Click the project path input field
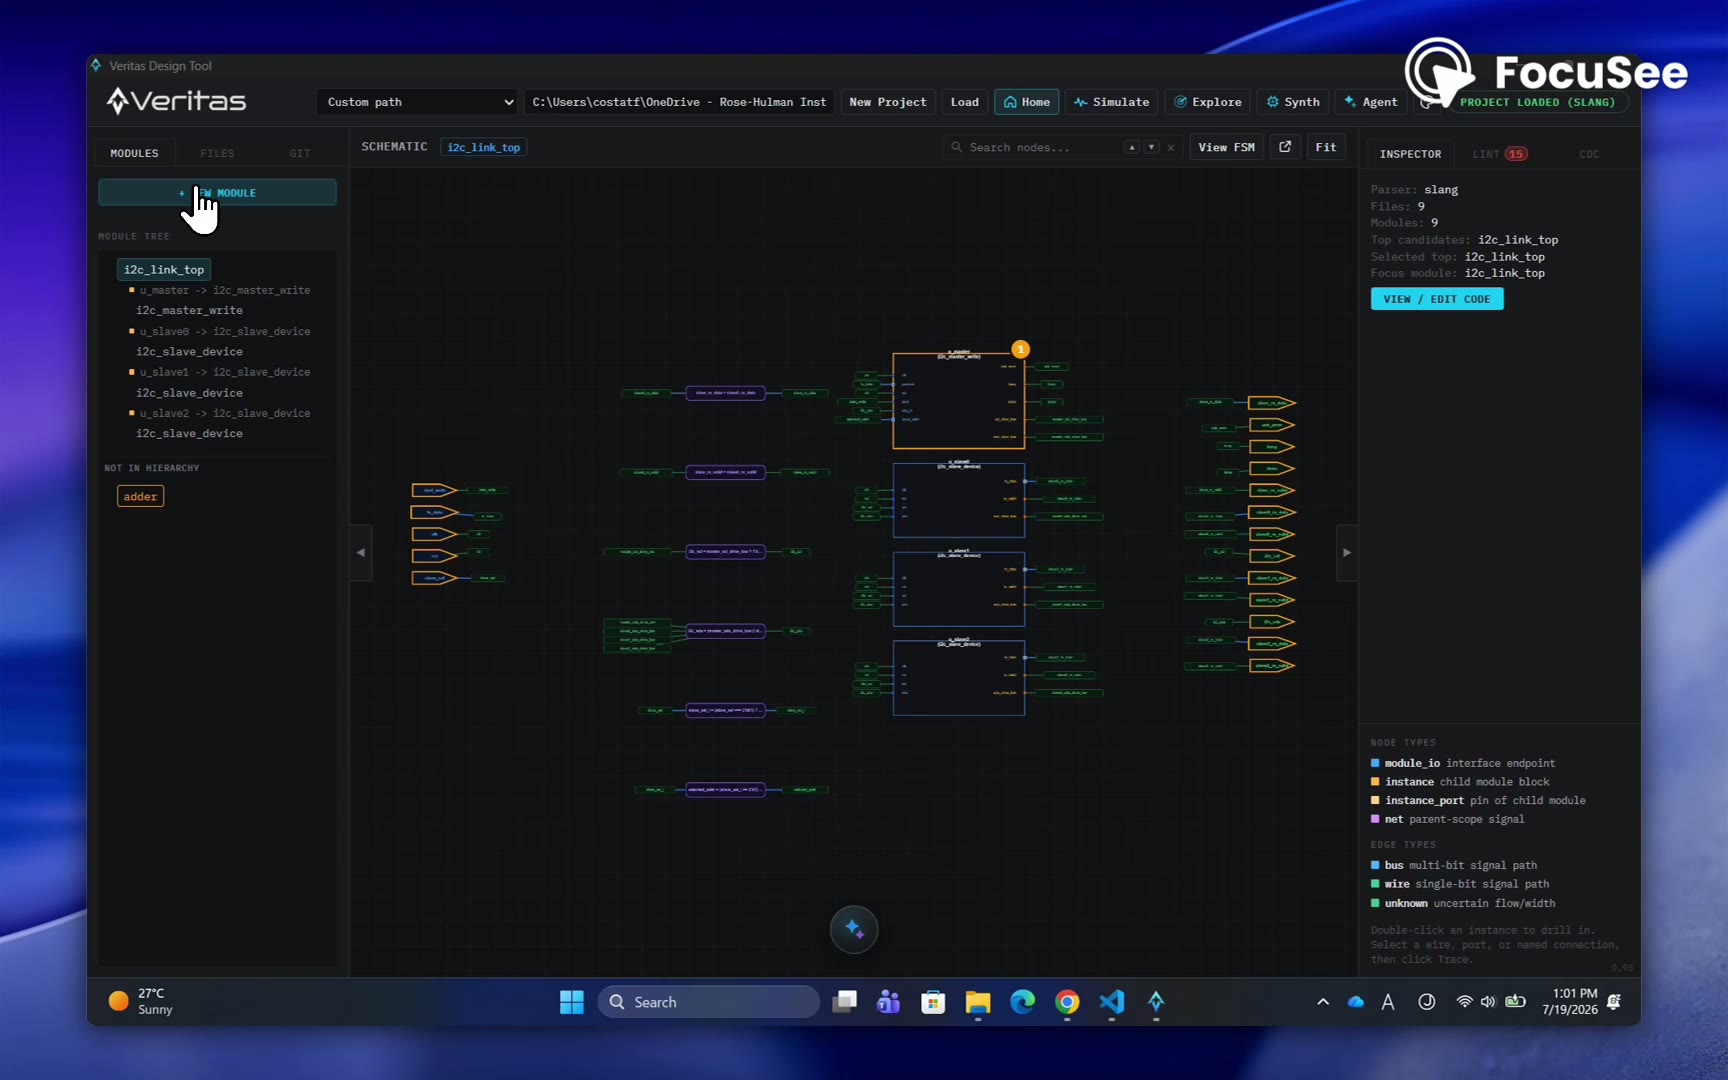 click(679, 102)
